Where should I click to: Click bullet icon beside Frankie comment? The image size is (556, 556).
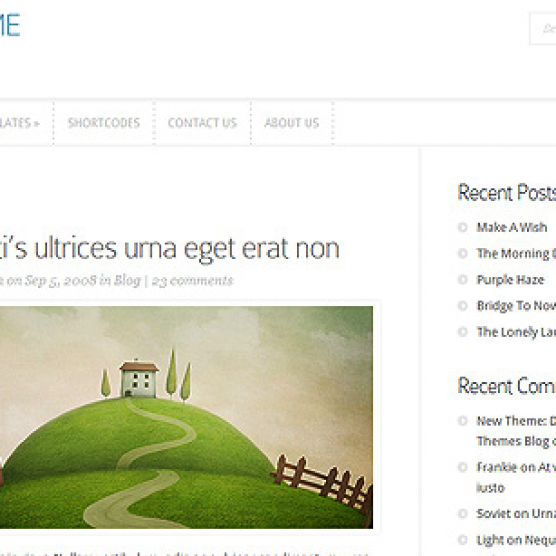click(463, 467)
